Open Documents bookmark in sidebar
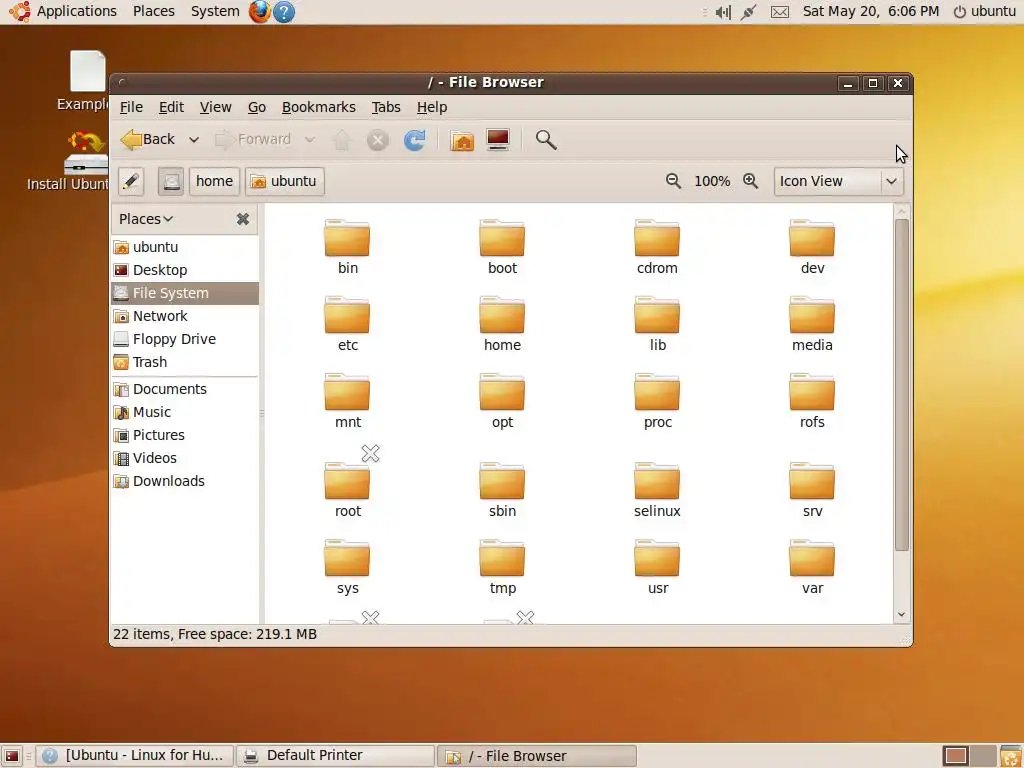 click(185, 389)
